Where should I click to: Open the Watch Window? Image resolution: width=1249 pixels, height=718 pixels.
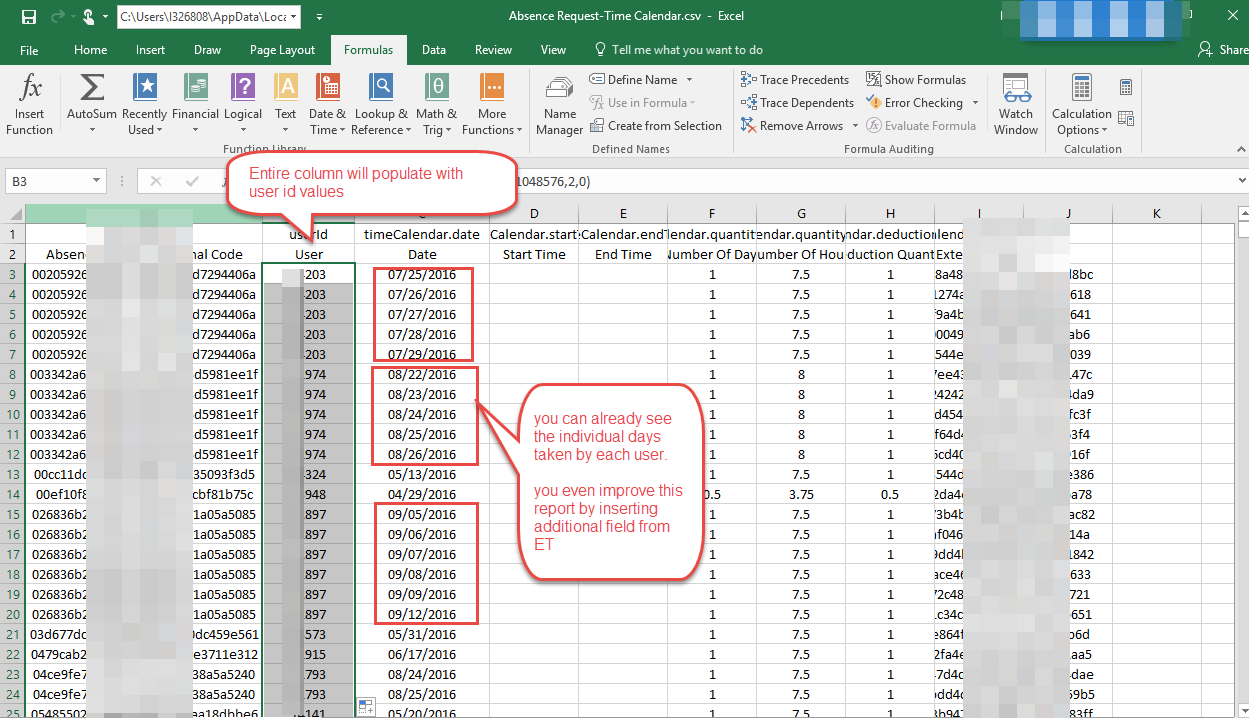1016,105
